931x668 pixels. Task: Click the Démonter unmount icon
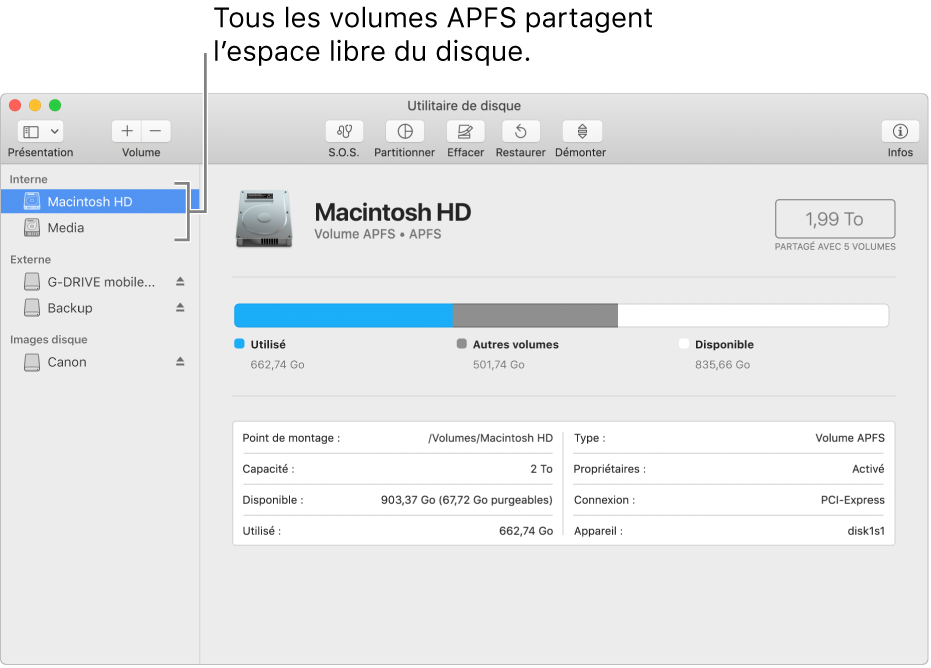[582, 131]
